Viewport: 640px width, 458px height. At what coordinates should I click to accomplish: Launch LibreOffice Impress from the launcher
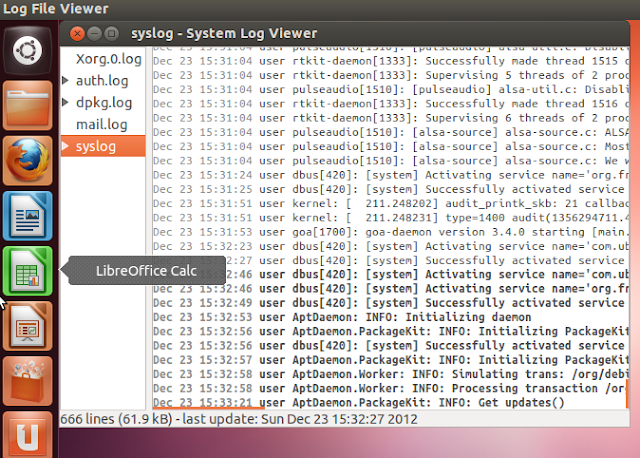(x=27, y=326)
